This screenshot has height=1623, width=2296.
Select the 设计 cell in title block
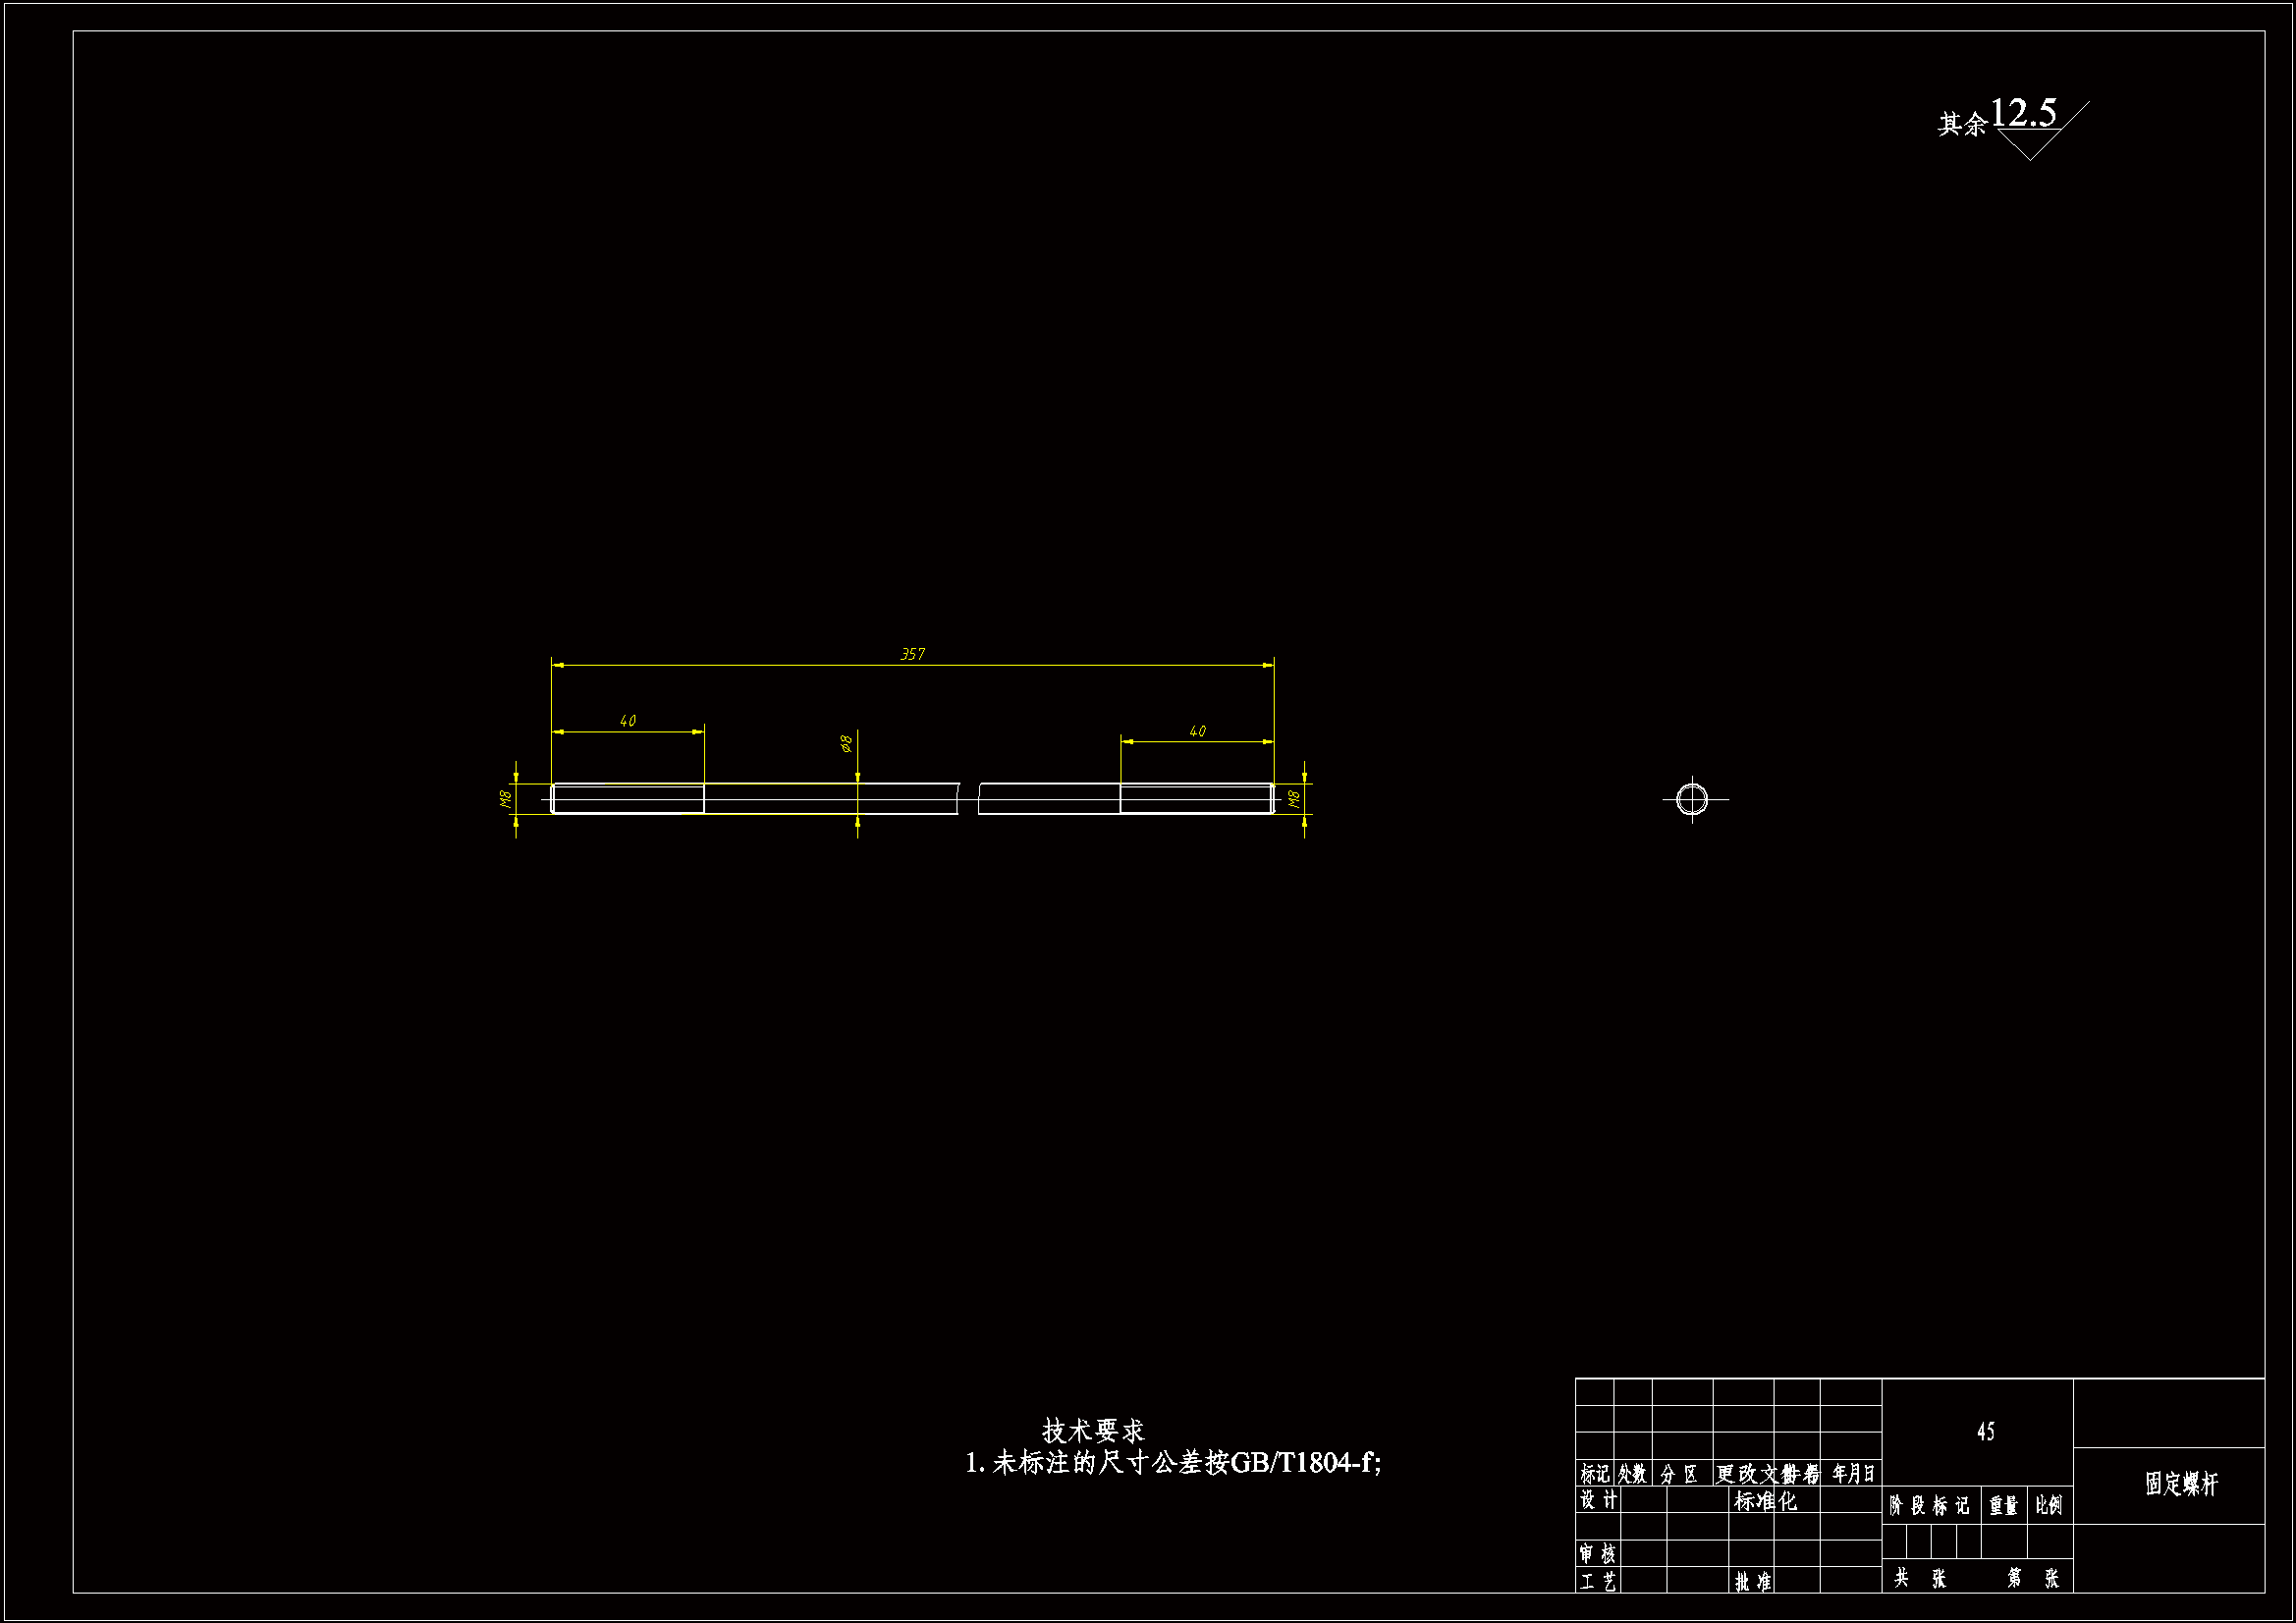[1598, 1500]
